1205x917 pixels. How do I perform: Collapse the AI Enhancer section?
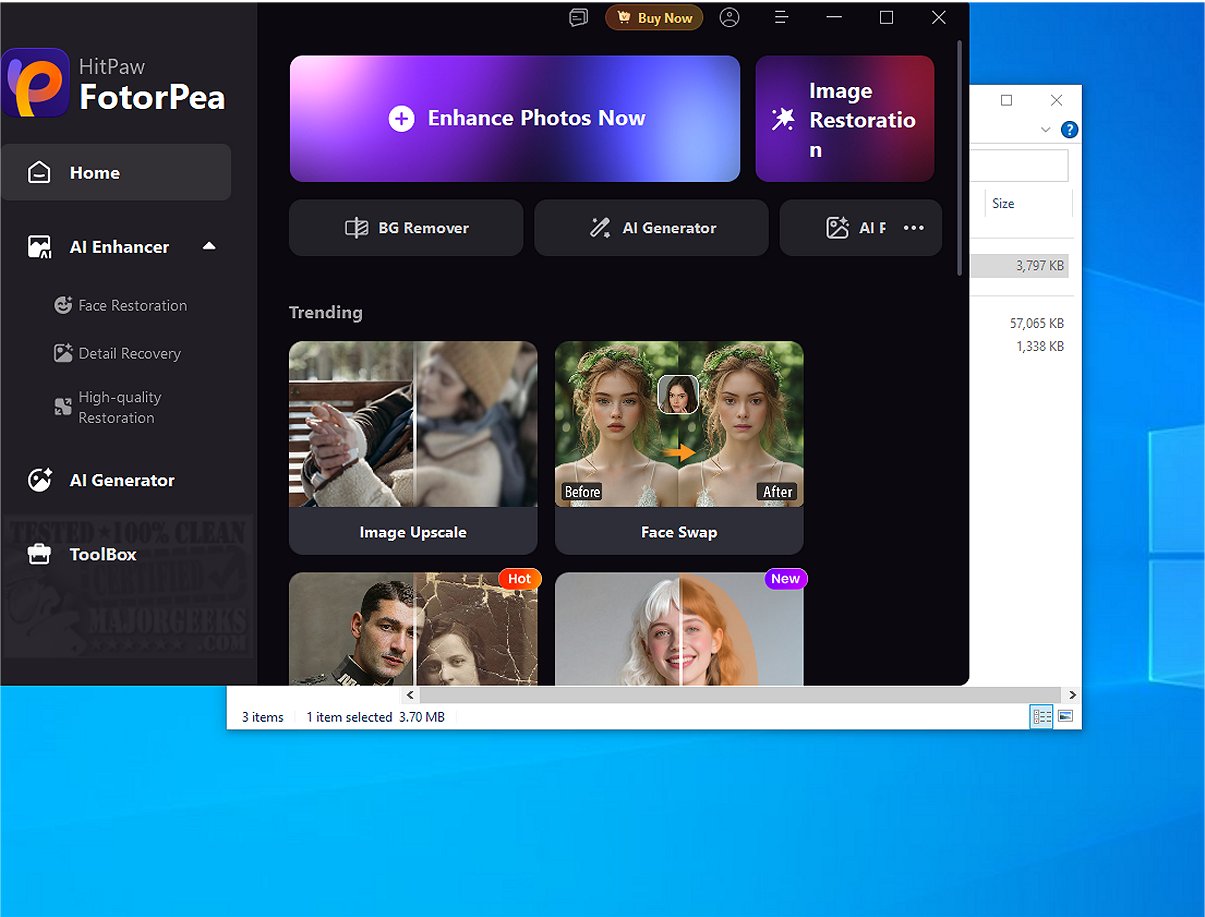click(209, 246)
